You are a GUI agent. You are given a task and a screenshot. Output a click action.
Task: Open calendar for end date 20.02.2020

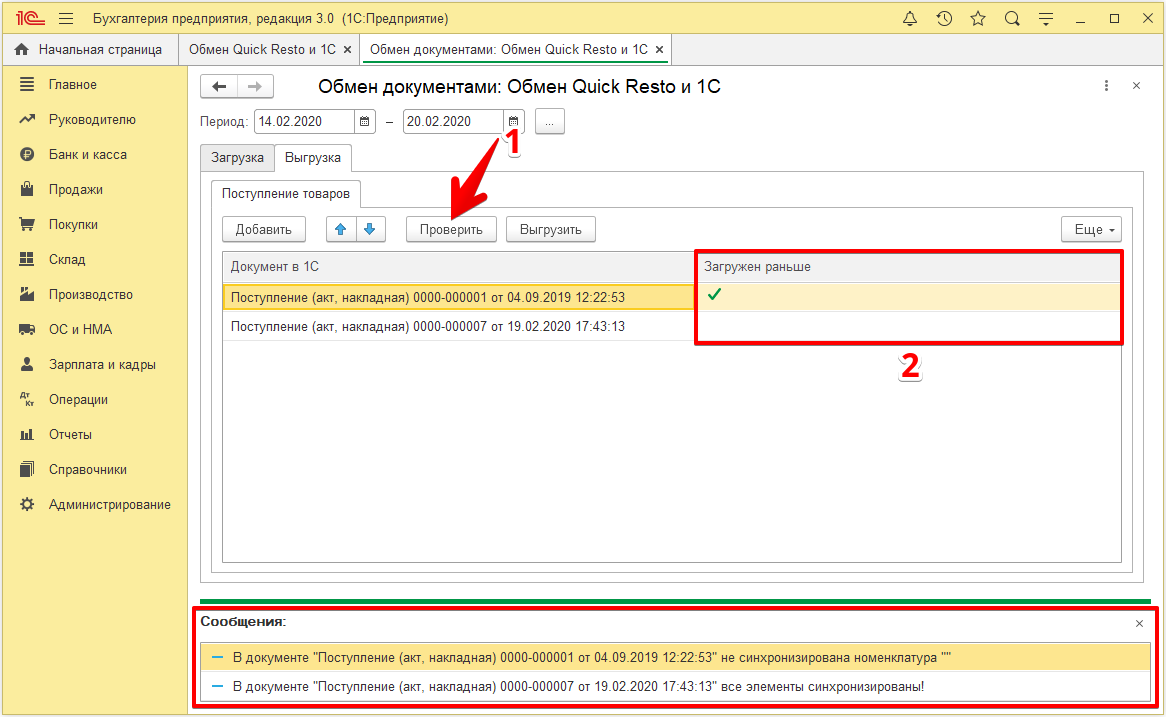pos(513,121)
